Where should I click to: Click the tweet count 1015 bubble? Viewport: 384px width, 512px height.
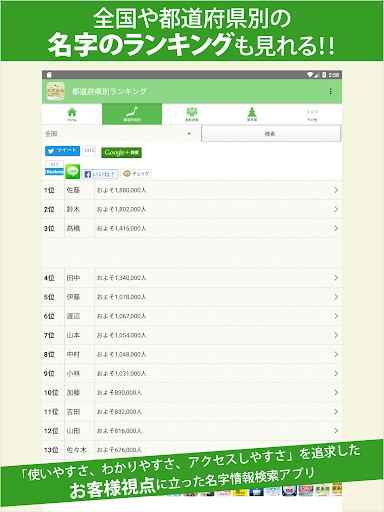coord(89,151)
